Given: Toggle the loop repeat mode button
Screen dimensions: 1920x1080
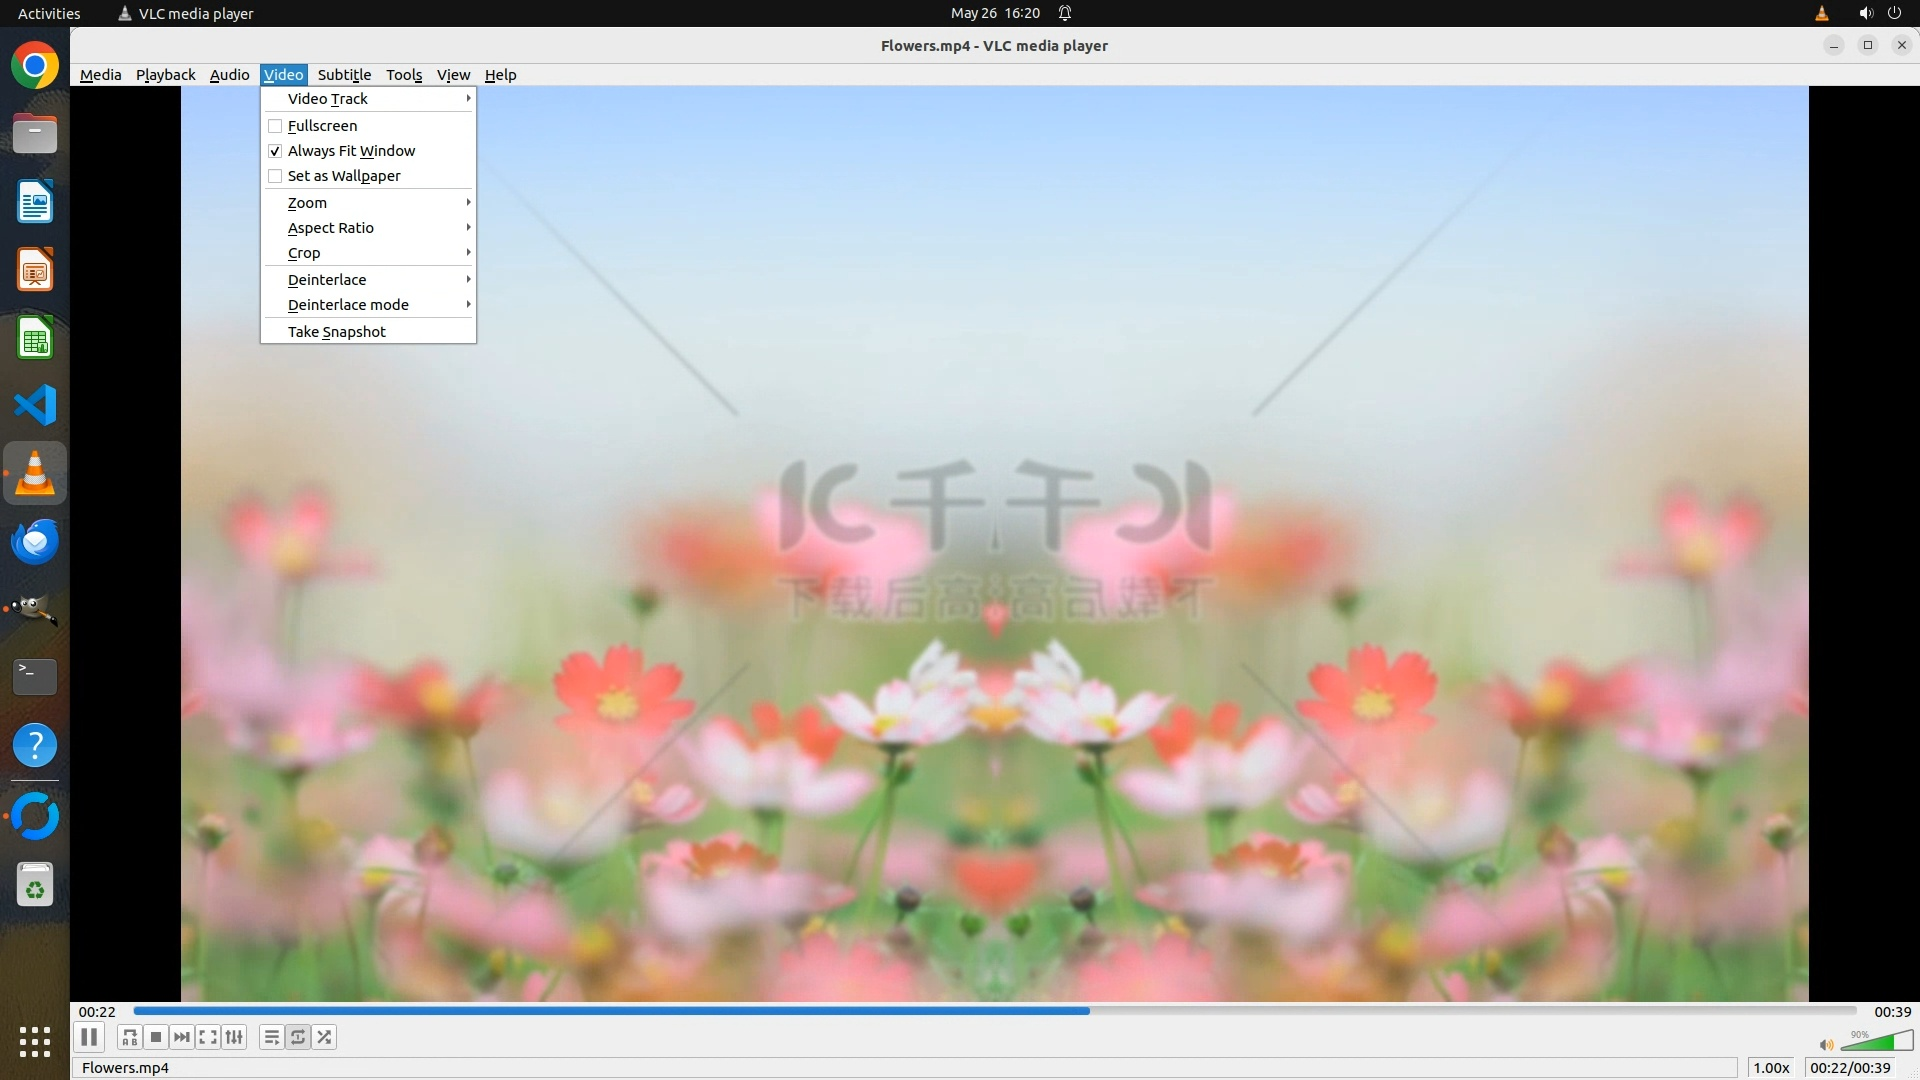Looking at the screenshot, I should [x=298, y=1037].
